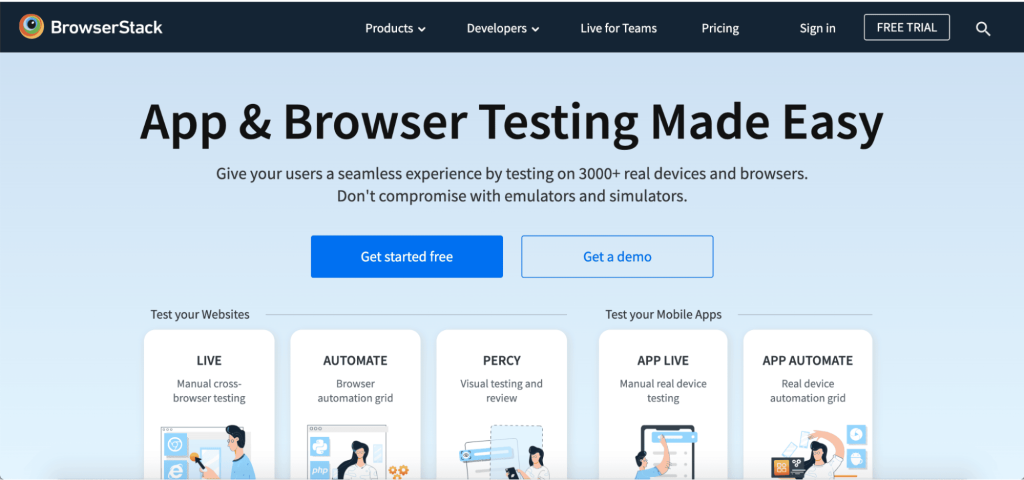The width and height of the screenshot is (1024, 480).
Task: Expand the Products dropdown menu
Action: (395, 28)
